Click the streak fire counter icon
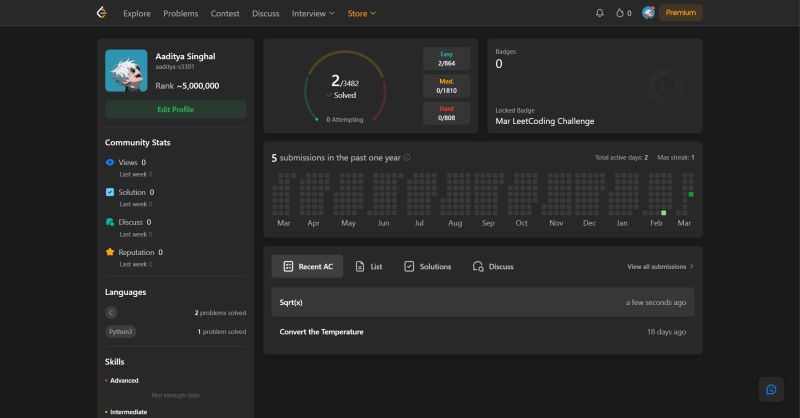800x418 pixels. tap(619, 13)
